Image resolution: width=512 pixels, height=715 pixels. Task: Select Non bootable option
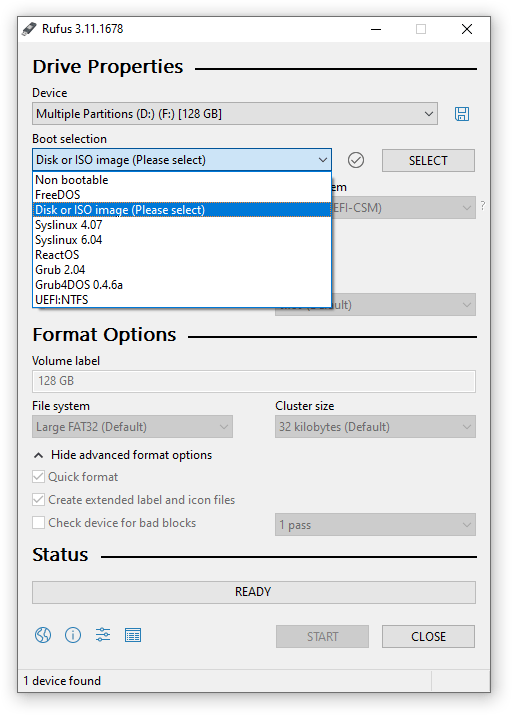click(182, 180)
